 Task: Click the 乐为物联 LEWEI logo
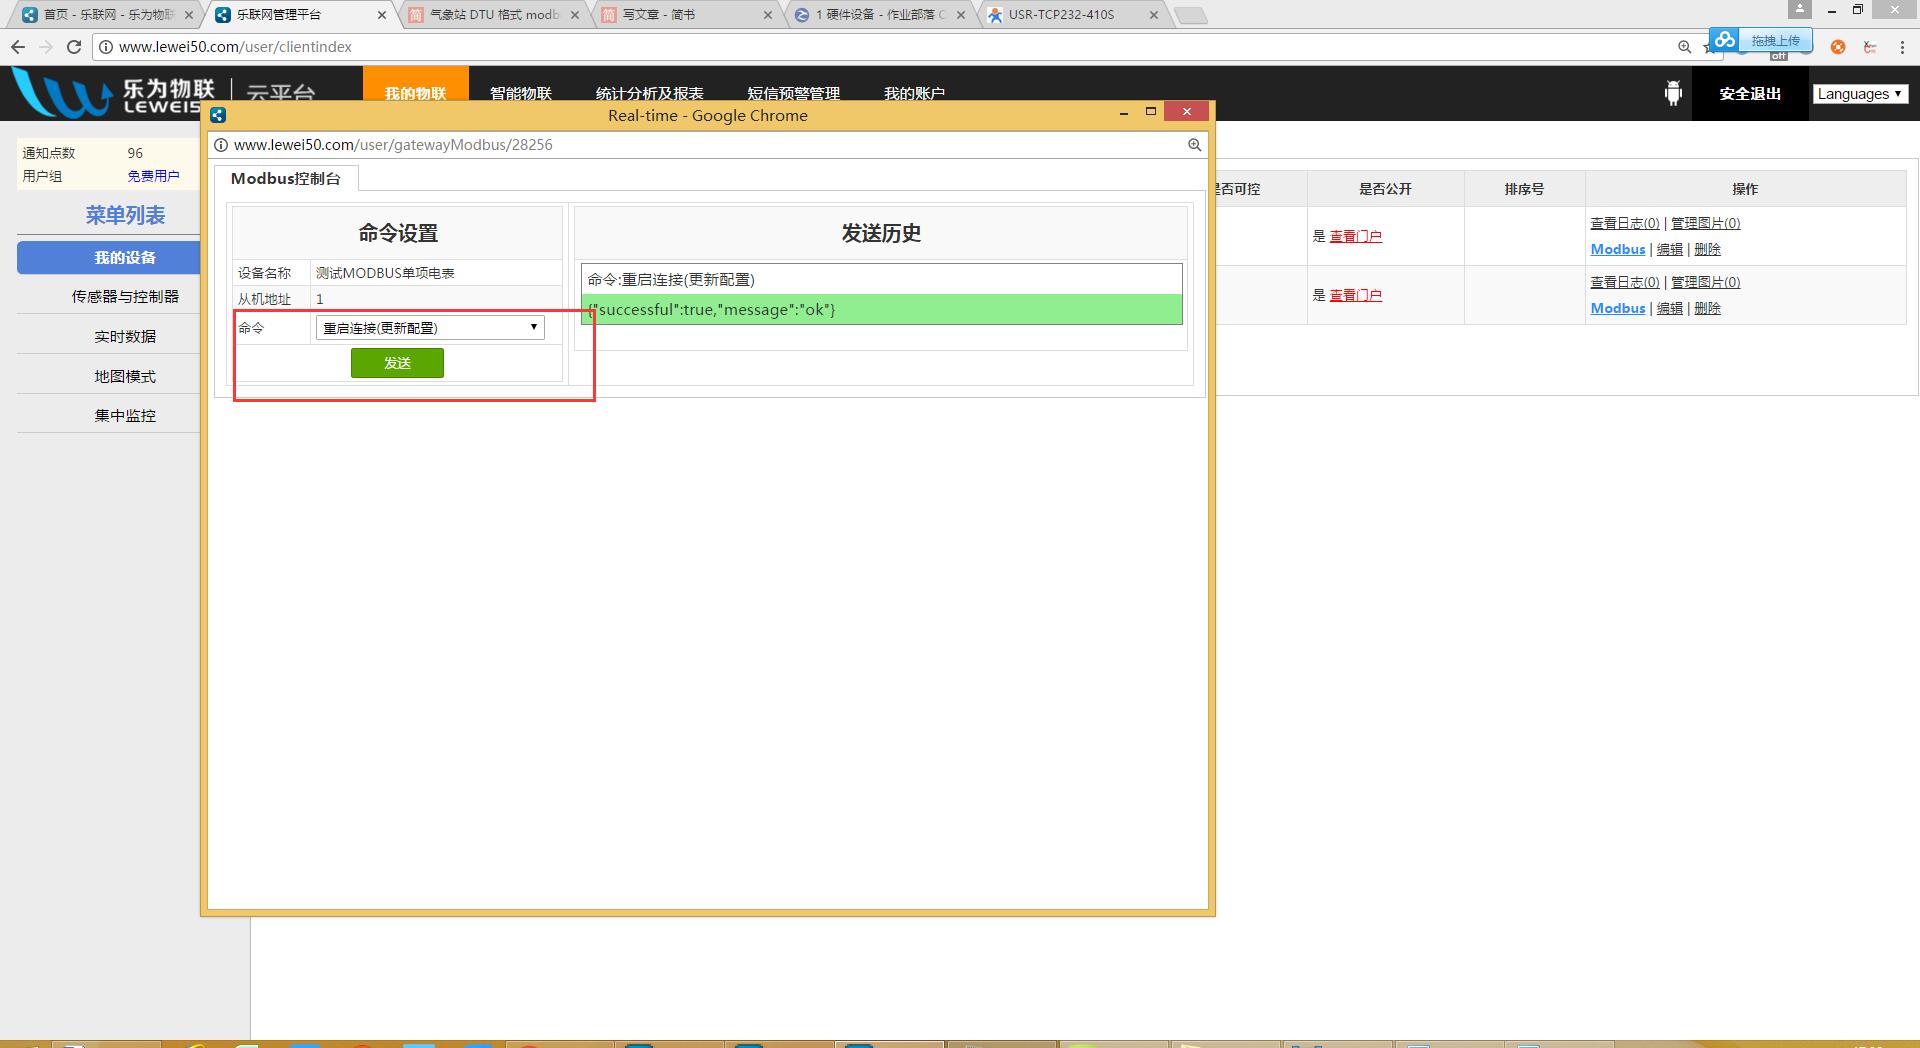(115, 94)
